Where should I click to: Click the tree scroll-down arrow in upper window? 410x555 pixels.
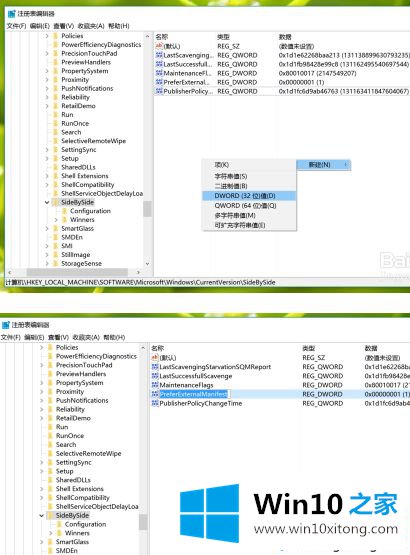[147, 264]
